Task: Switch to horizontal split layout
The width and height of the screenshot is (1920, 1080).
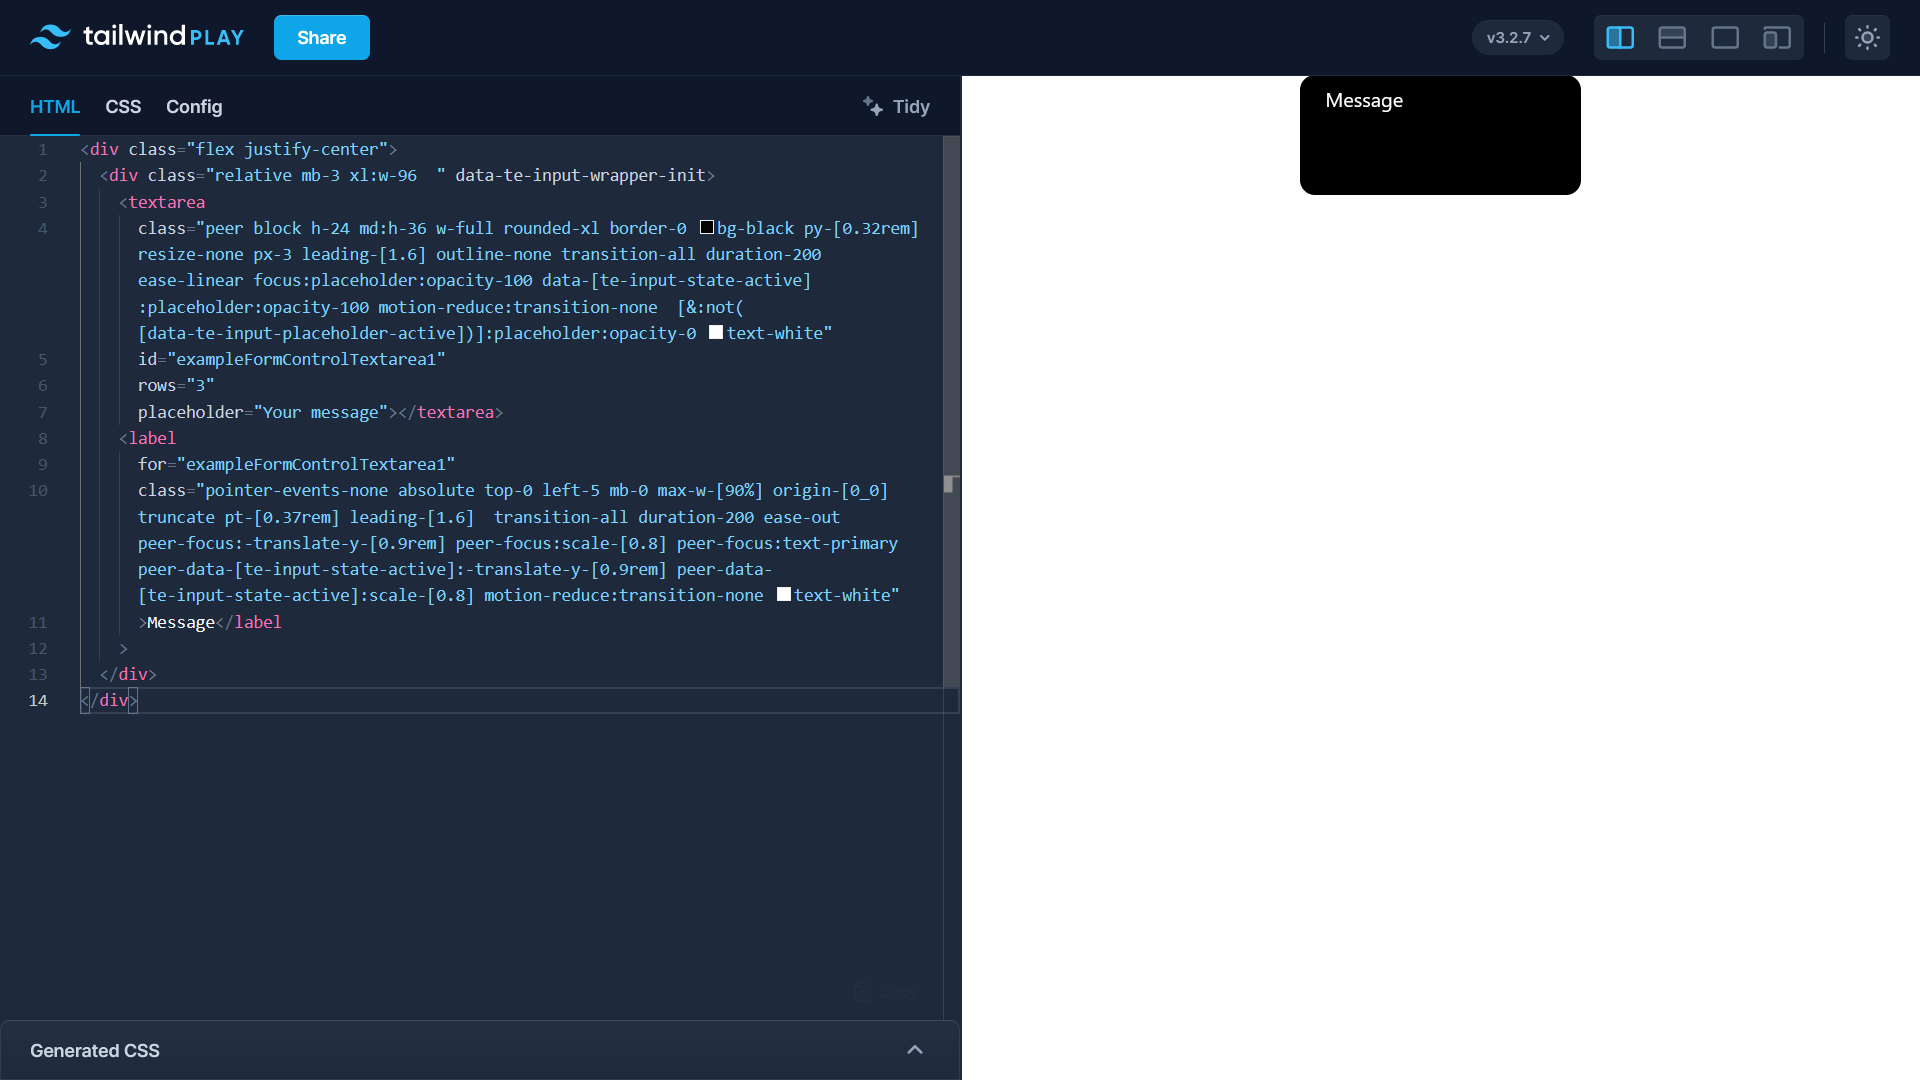Action: [x=1672, y=37]
